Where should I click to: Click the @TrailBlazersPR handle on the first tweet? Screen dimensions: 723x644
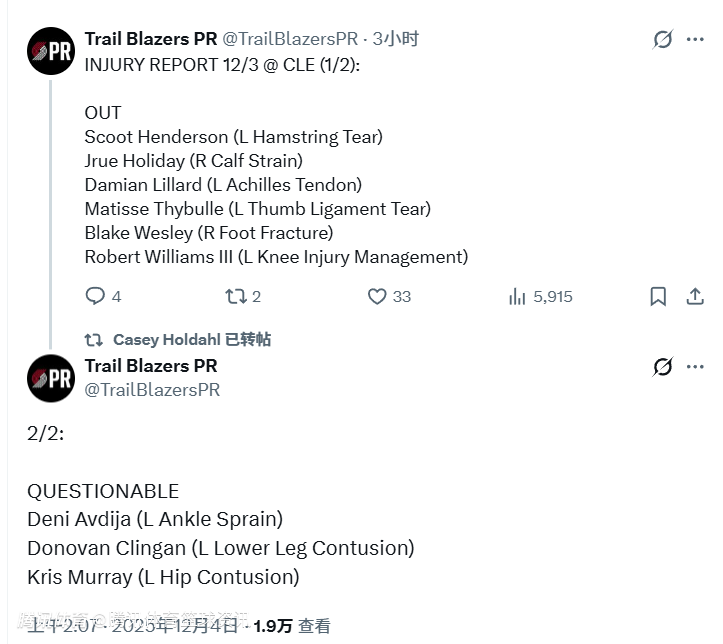pyautogui.click(x=289, y=39)
